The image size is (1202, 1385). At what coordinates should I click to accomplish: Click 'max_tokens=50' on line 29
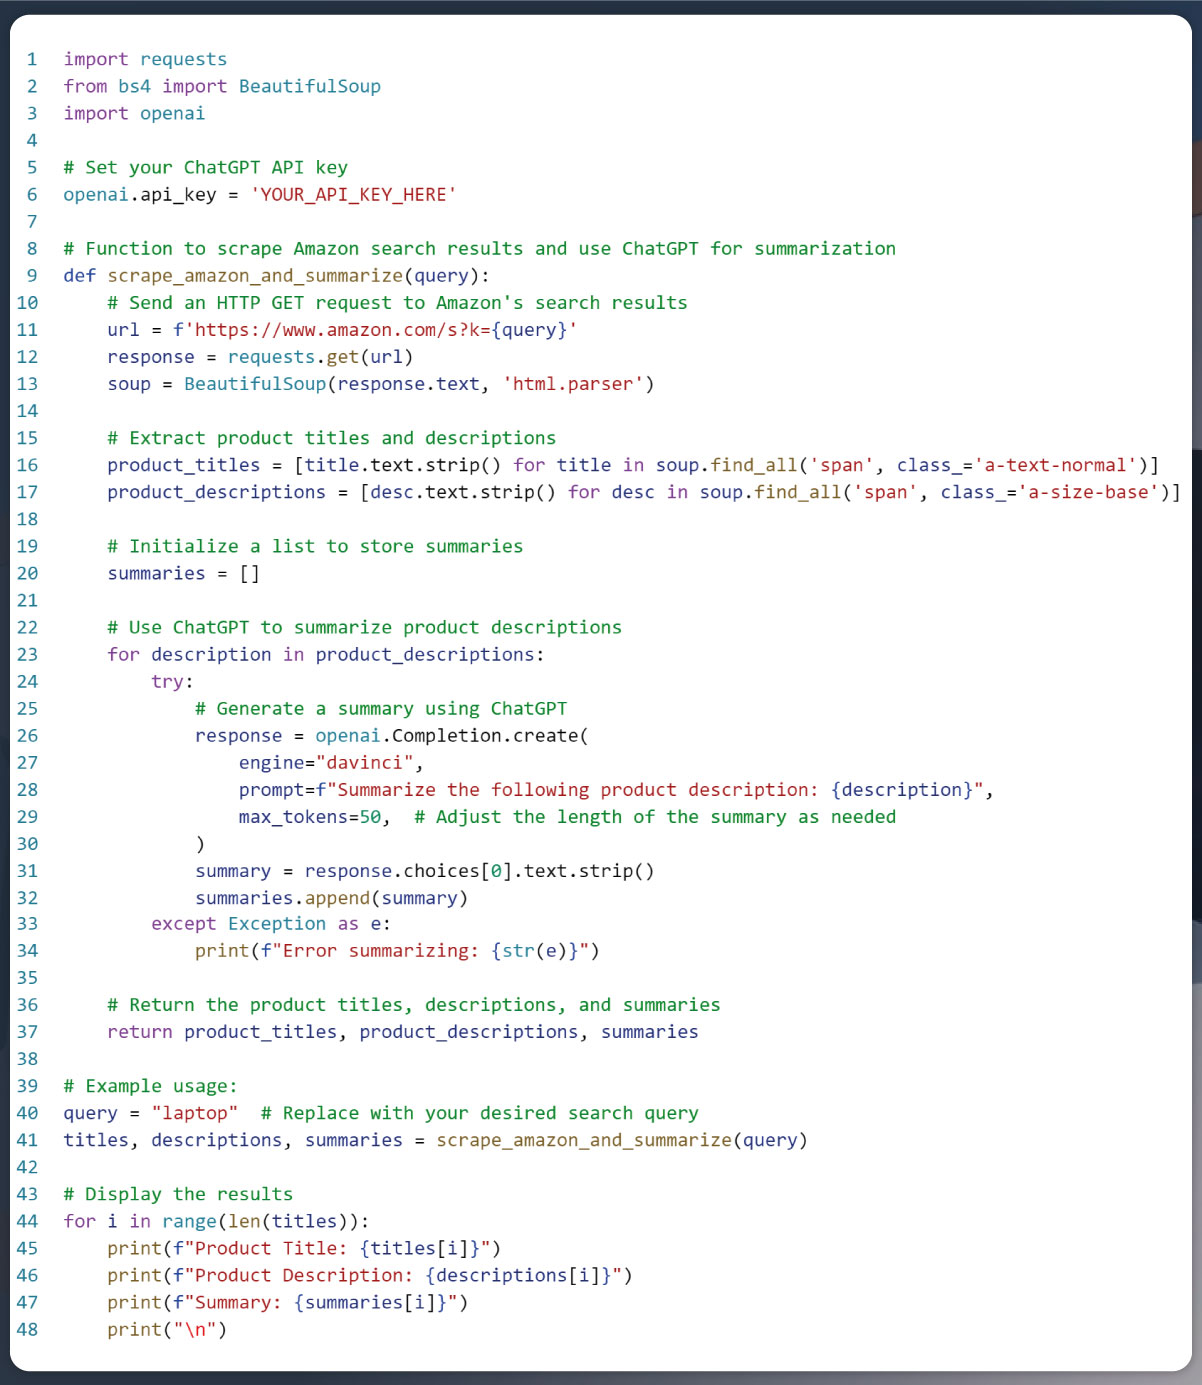(310, 815)
